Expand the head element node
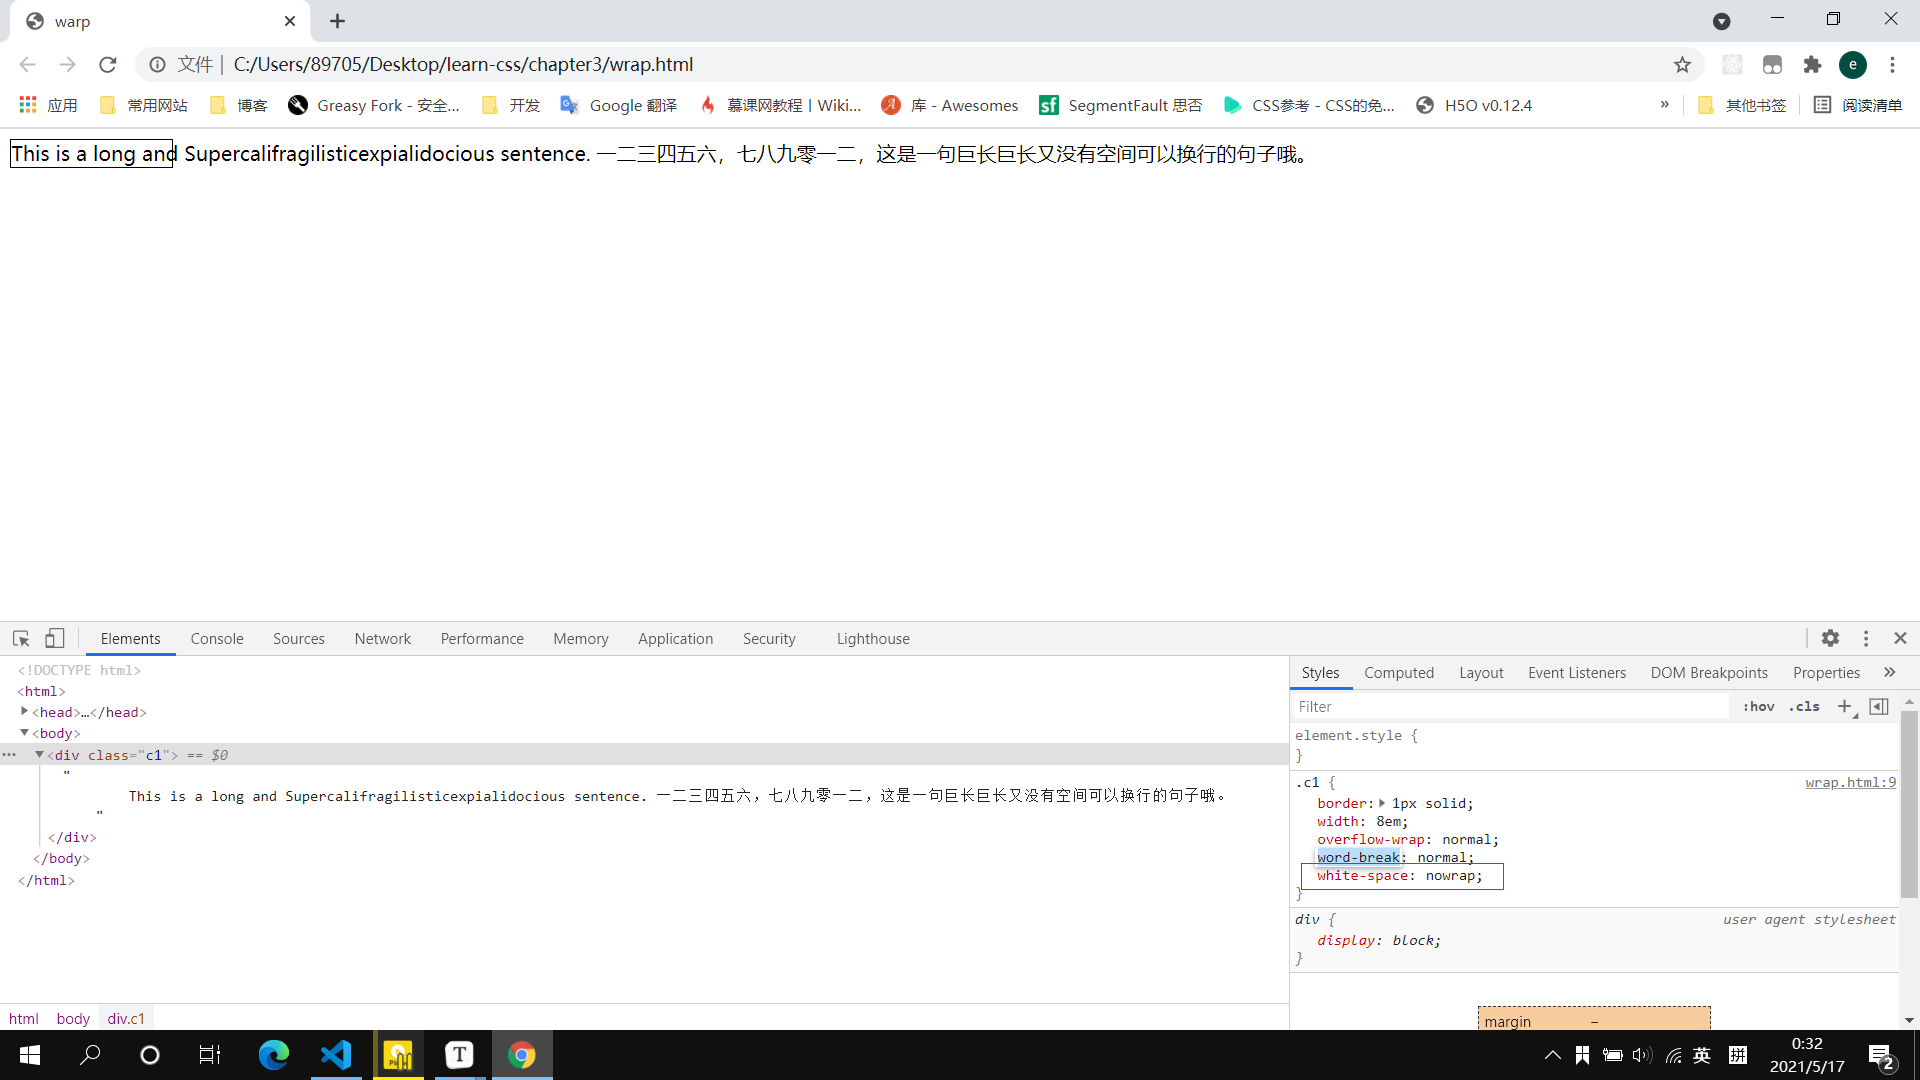Screen dimensions: 1920x1080 tap(24, 711)
